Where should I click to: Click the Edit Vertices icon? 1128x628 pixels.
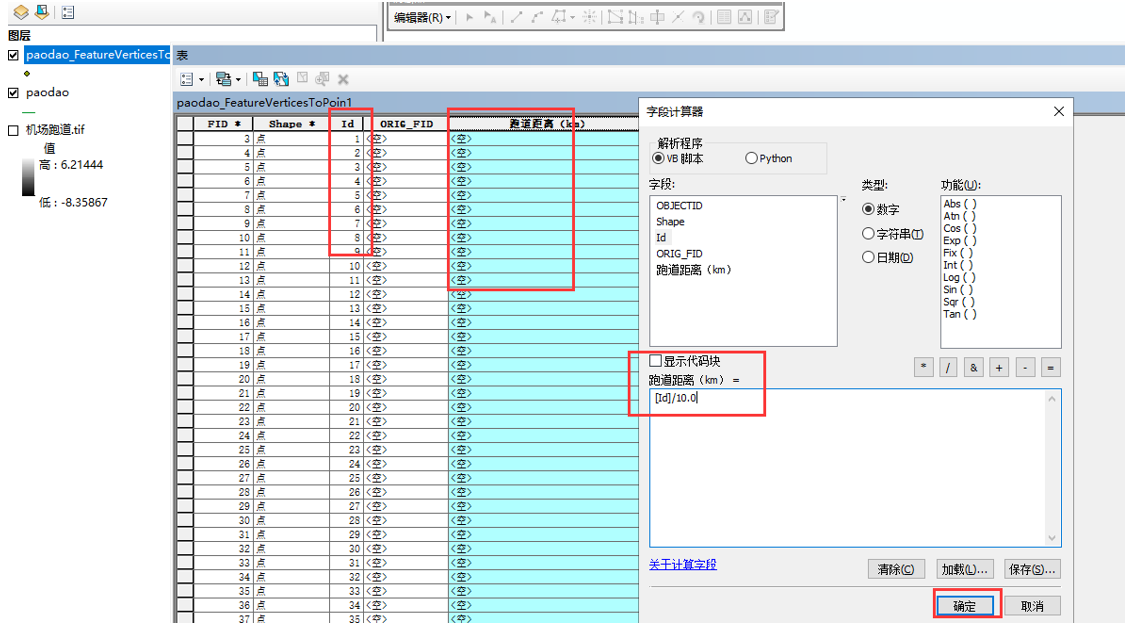click(x=614, y=17)
